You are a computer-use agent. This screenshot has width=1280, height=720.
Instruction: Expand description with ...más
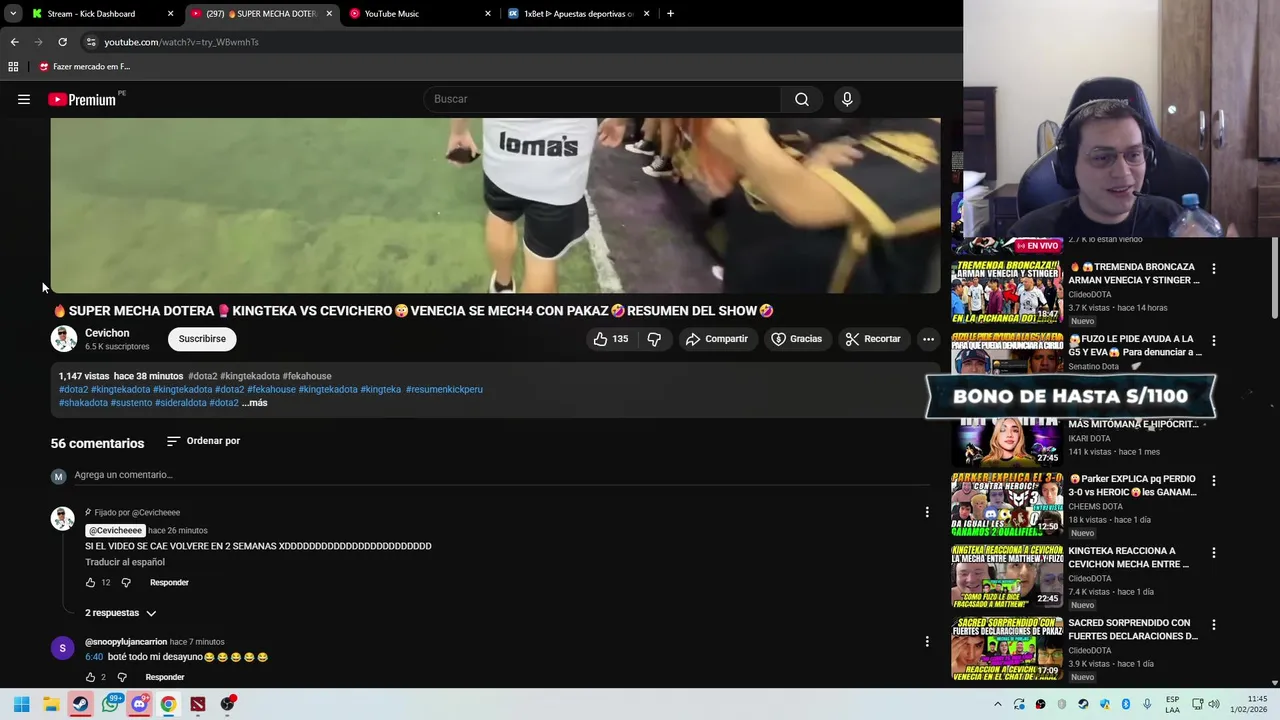[x=255, y=403]
